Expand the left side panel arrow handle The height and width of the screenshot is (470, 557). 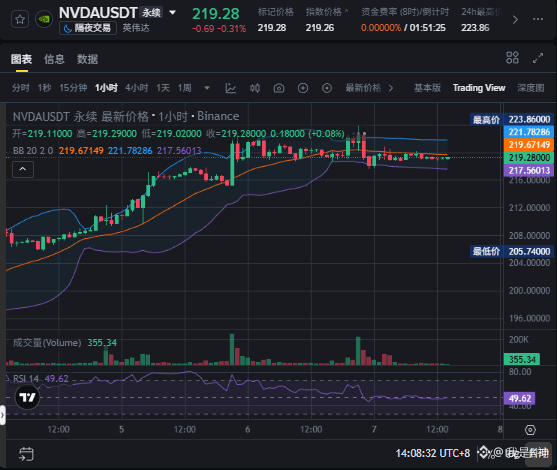(2, 415)
